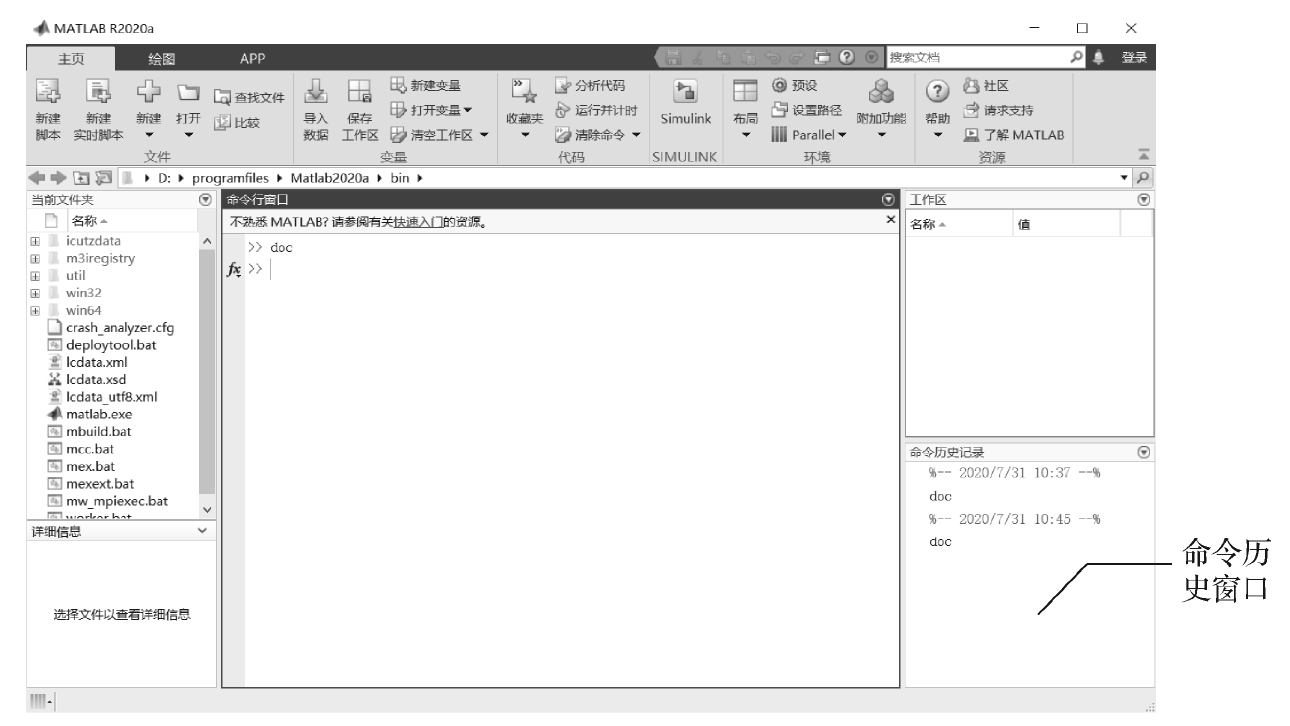Click 请求支持 request support
1290x726 pixels.
click(999, 111)
